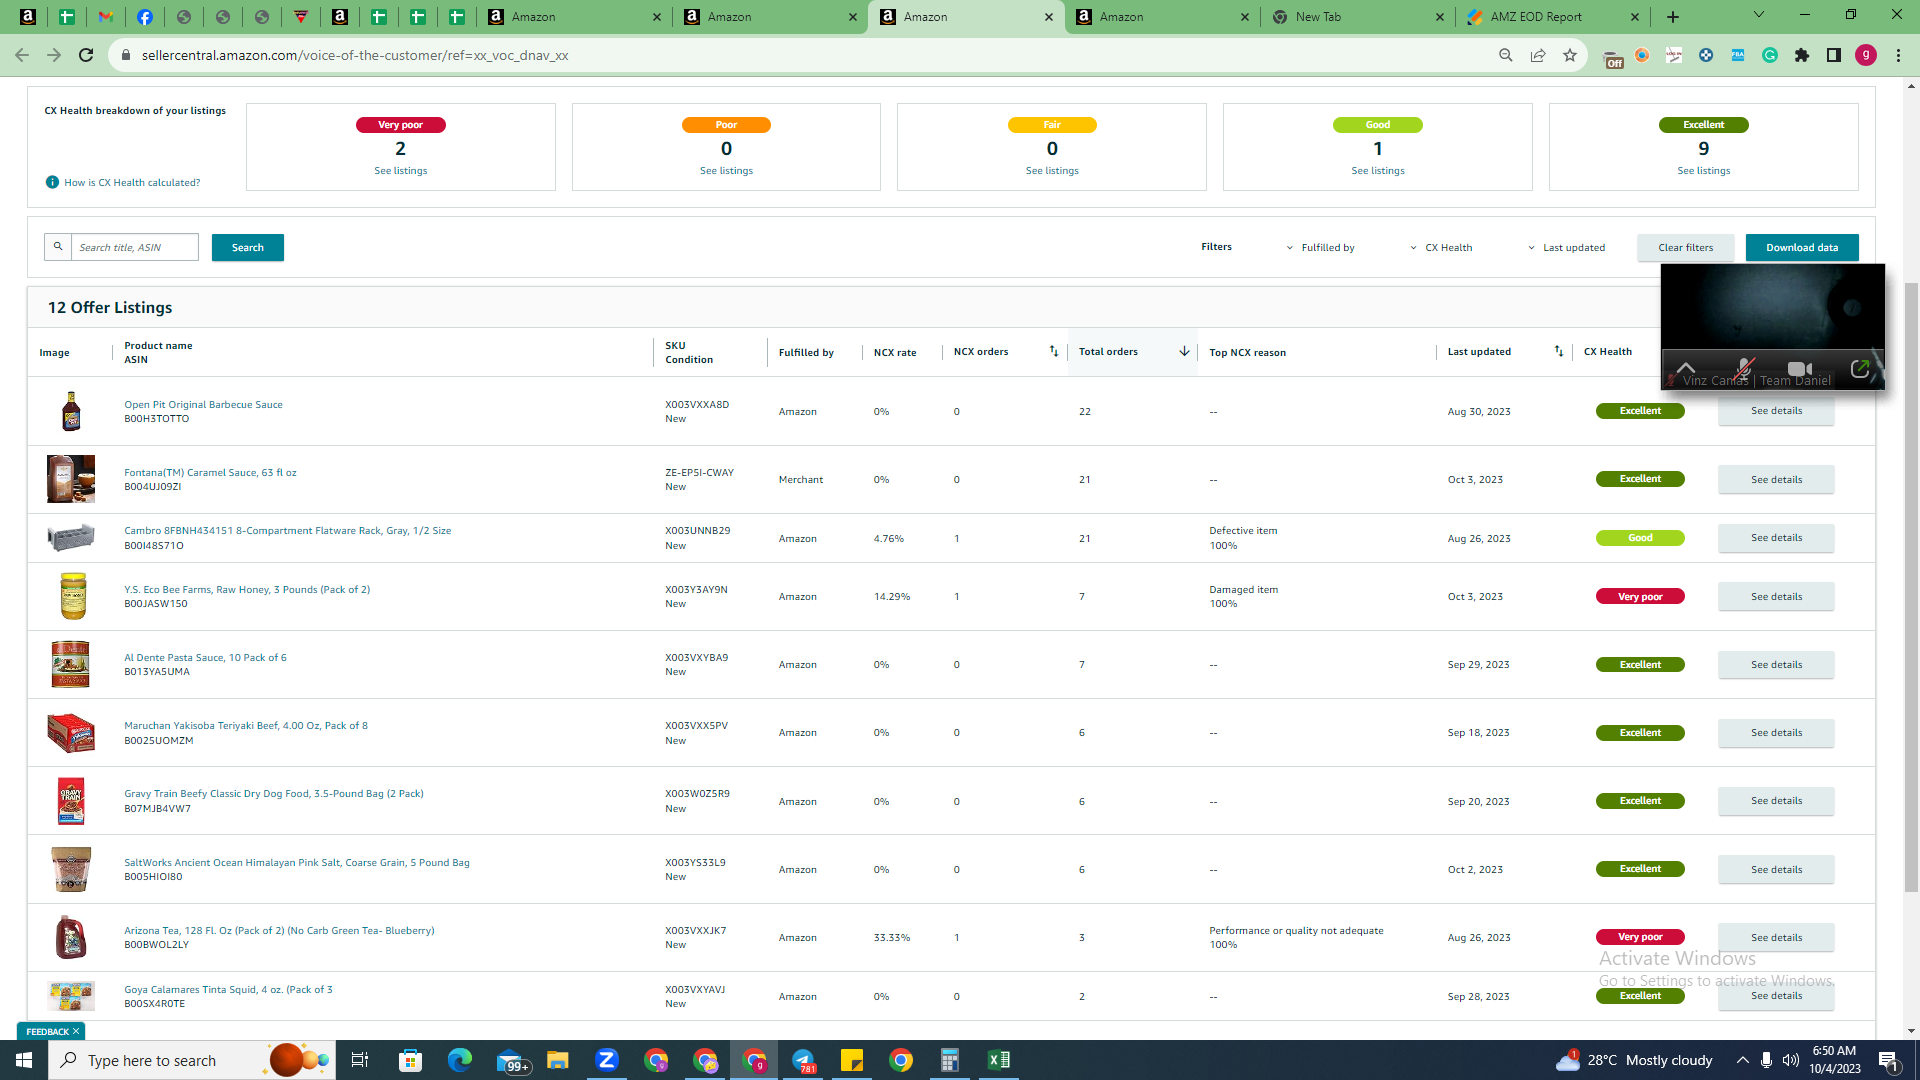Sort the table by NCX orders
This screenshot has width=1920, height=1080.
point(1053,351)
